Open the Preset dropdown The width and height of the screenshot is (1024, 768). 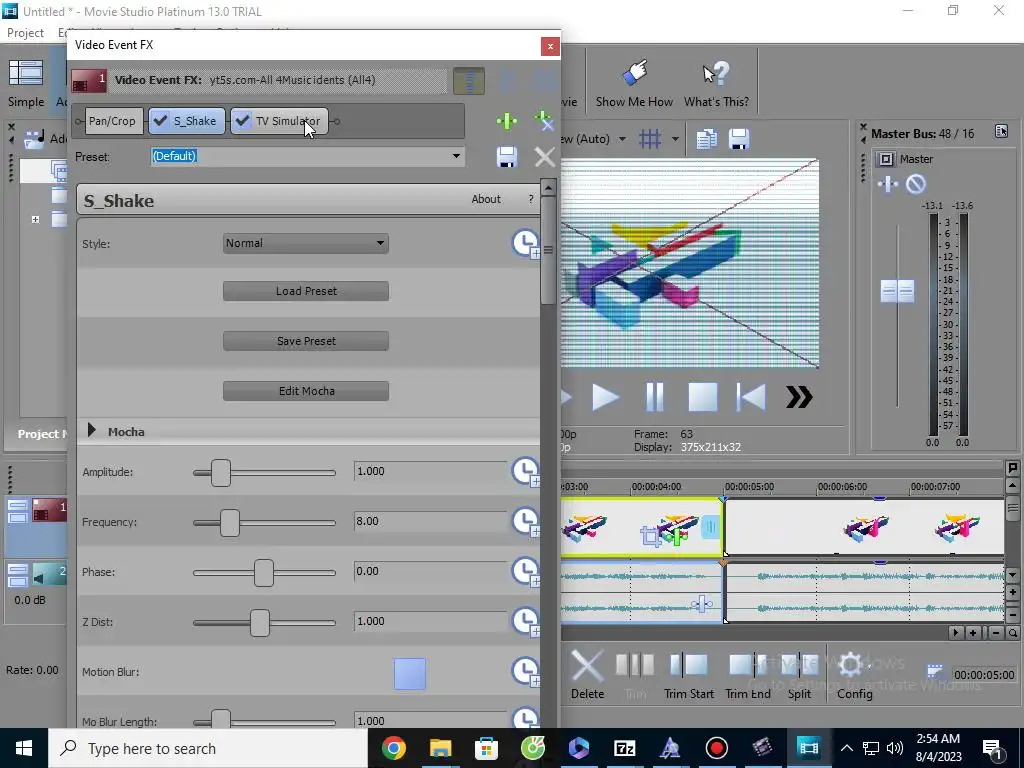coord(456,156)
